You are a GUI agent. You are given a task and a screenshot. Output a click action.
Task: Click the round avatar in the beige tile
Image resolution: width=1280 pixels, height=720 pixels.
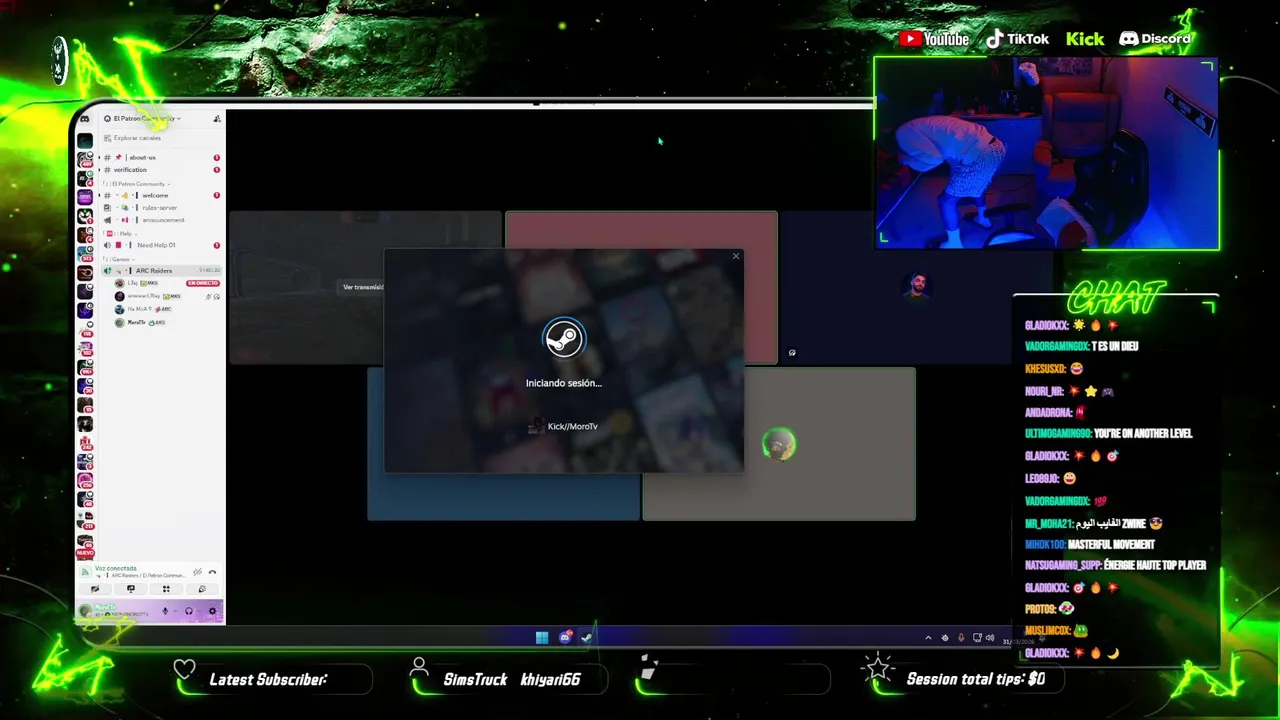click(778, 444)
